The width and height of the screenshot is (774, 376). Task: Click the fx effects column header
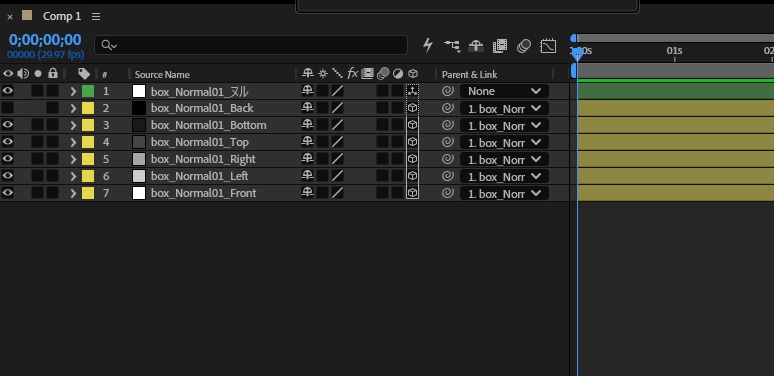click(352, 74)
